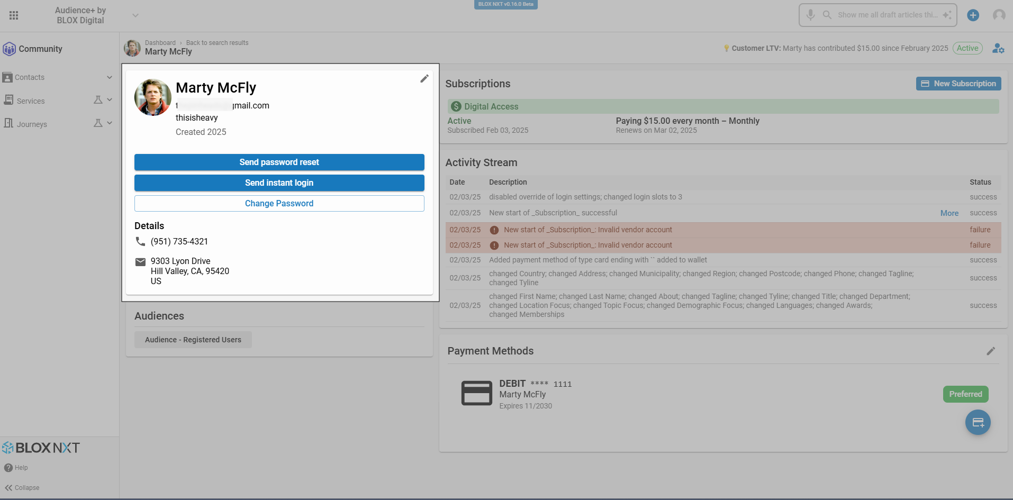The width and height of the screenshot is (1013, 500).
Task: Click the phone icon beside (951) 735-4321
Action: coord(140,241)
